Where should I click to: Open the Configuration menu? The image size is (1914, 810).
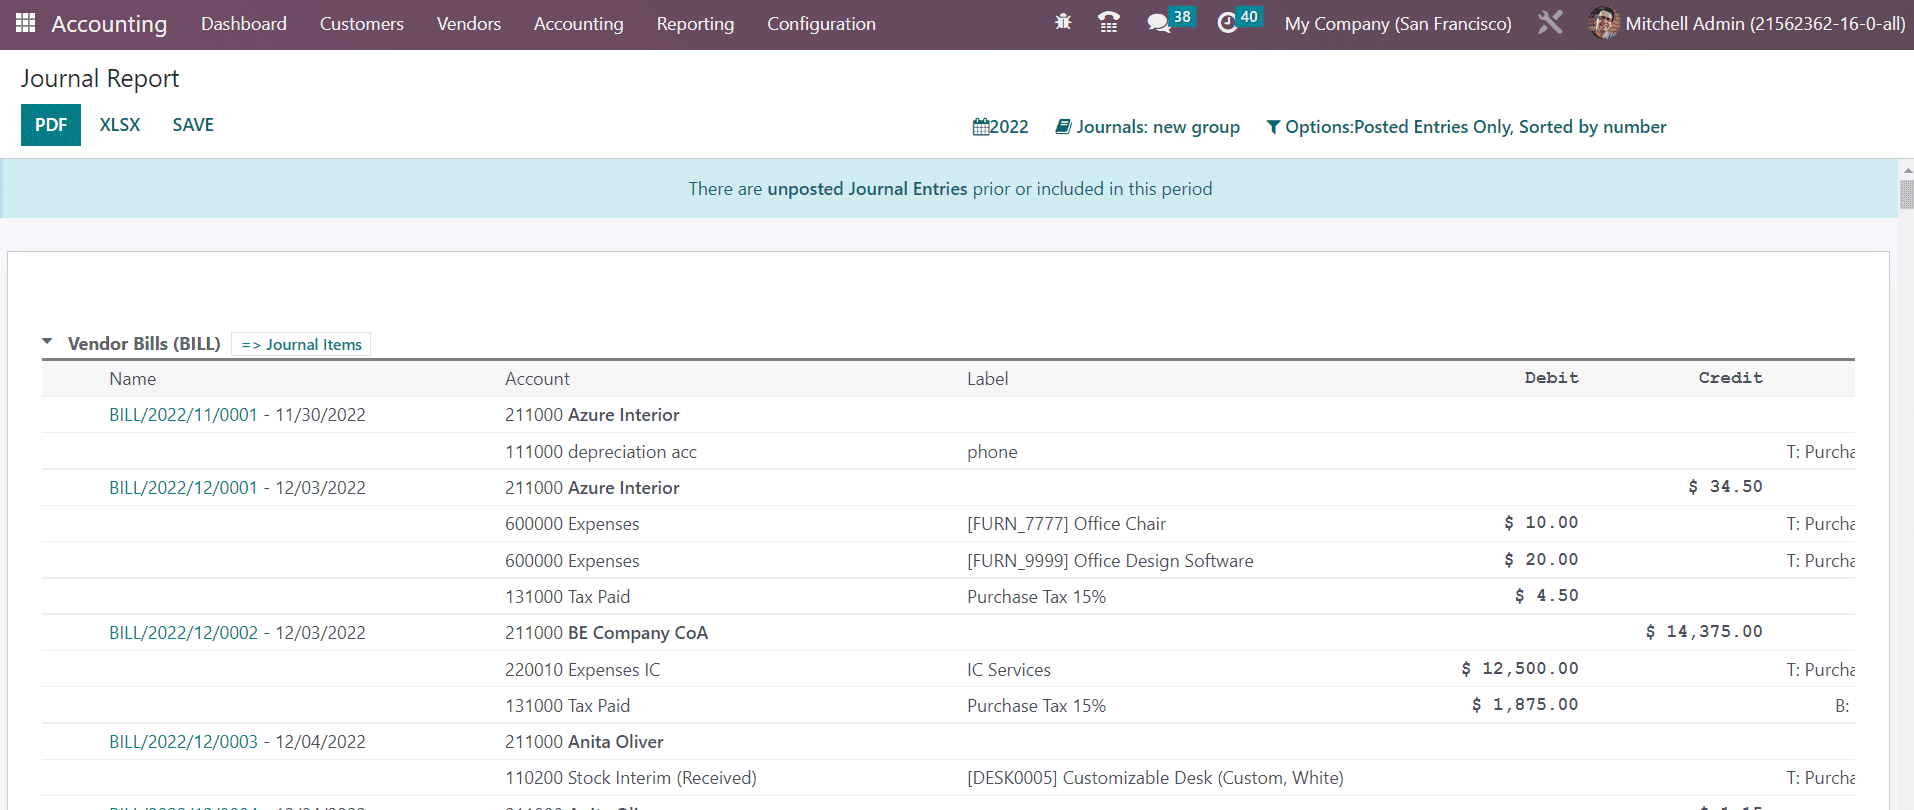click(x=821, y=24)
